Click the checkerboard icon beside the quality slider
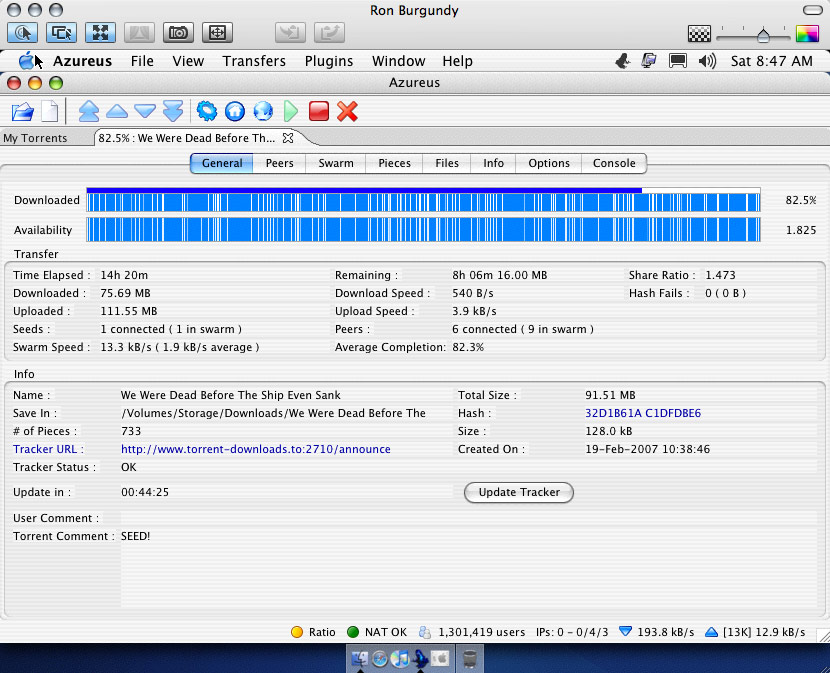The image size is (830, 673). (699, 34)
